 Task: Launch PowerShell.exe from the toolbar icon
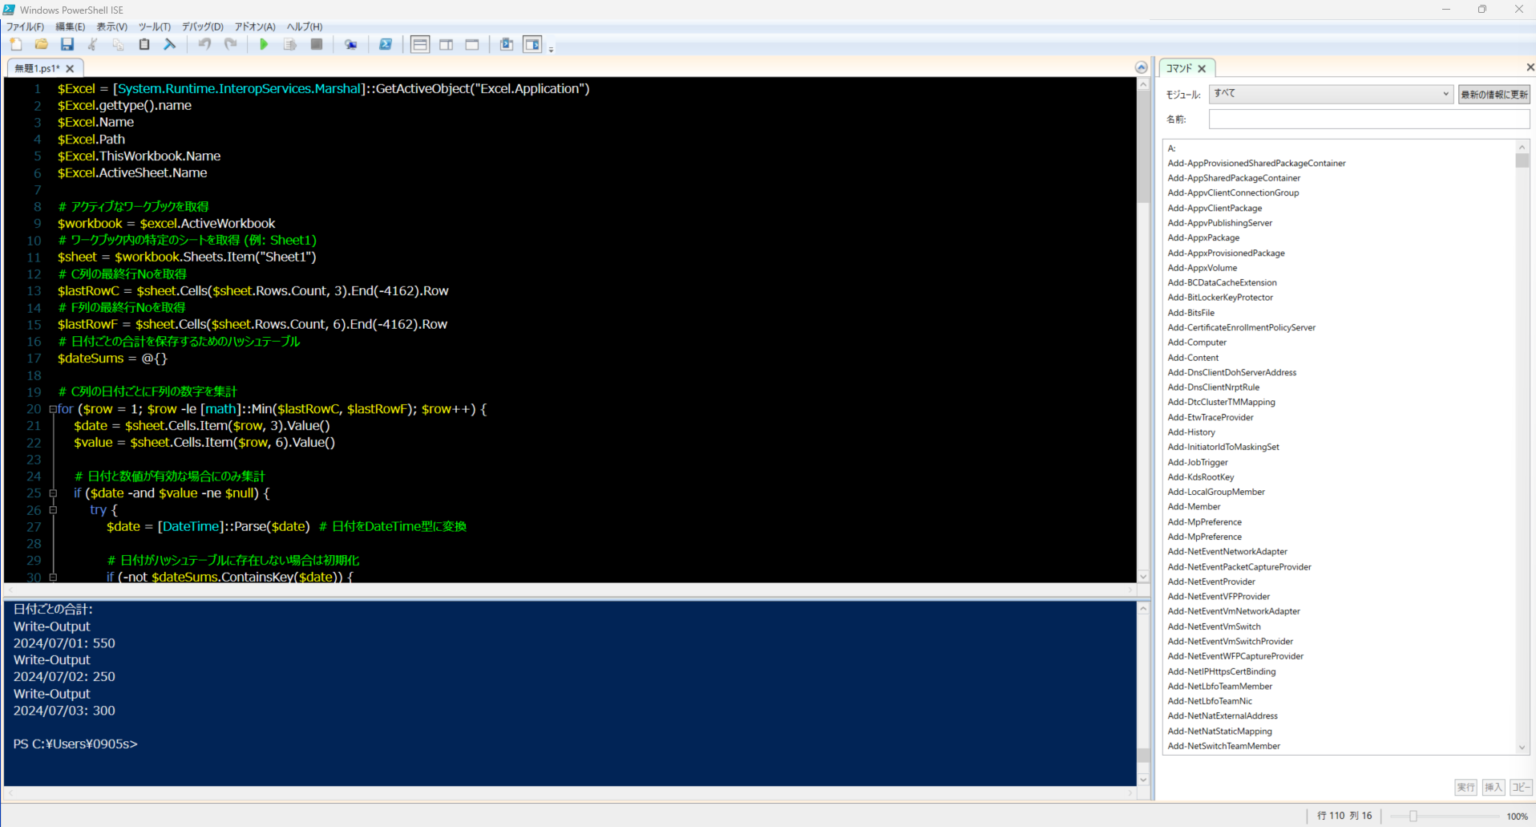[x=385, y=45]
